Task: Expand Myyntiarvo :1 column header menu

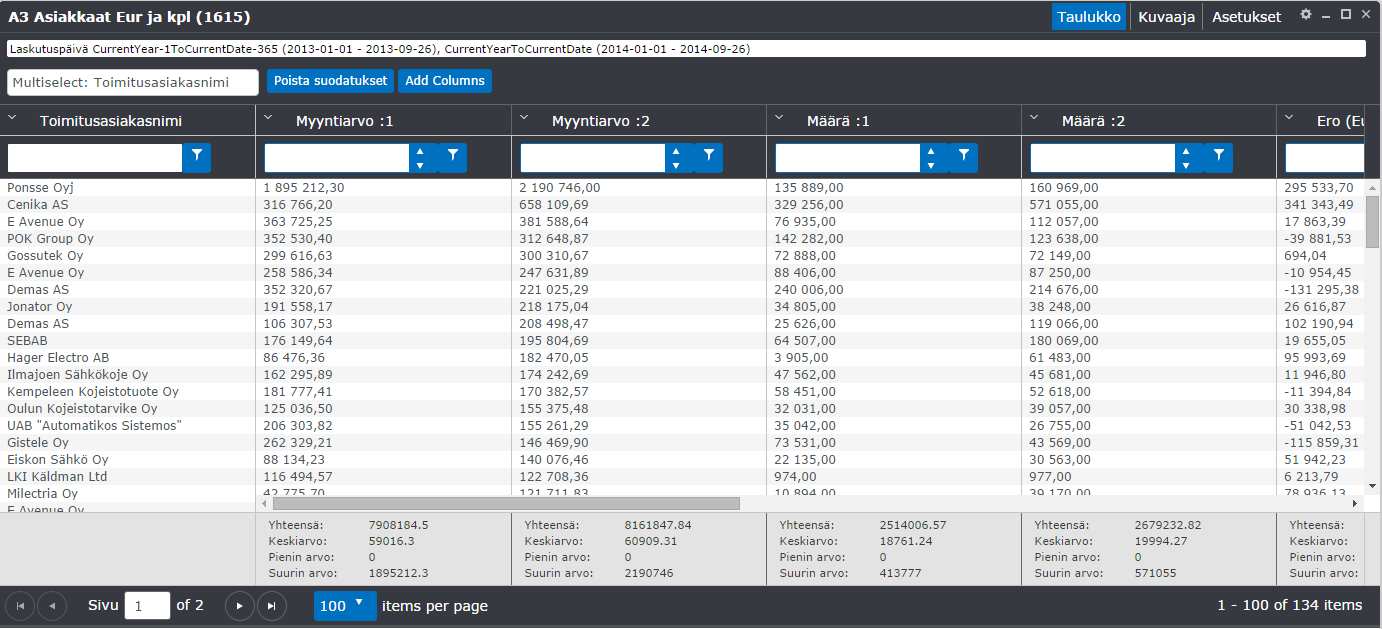Action: [x=269, y=118]
